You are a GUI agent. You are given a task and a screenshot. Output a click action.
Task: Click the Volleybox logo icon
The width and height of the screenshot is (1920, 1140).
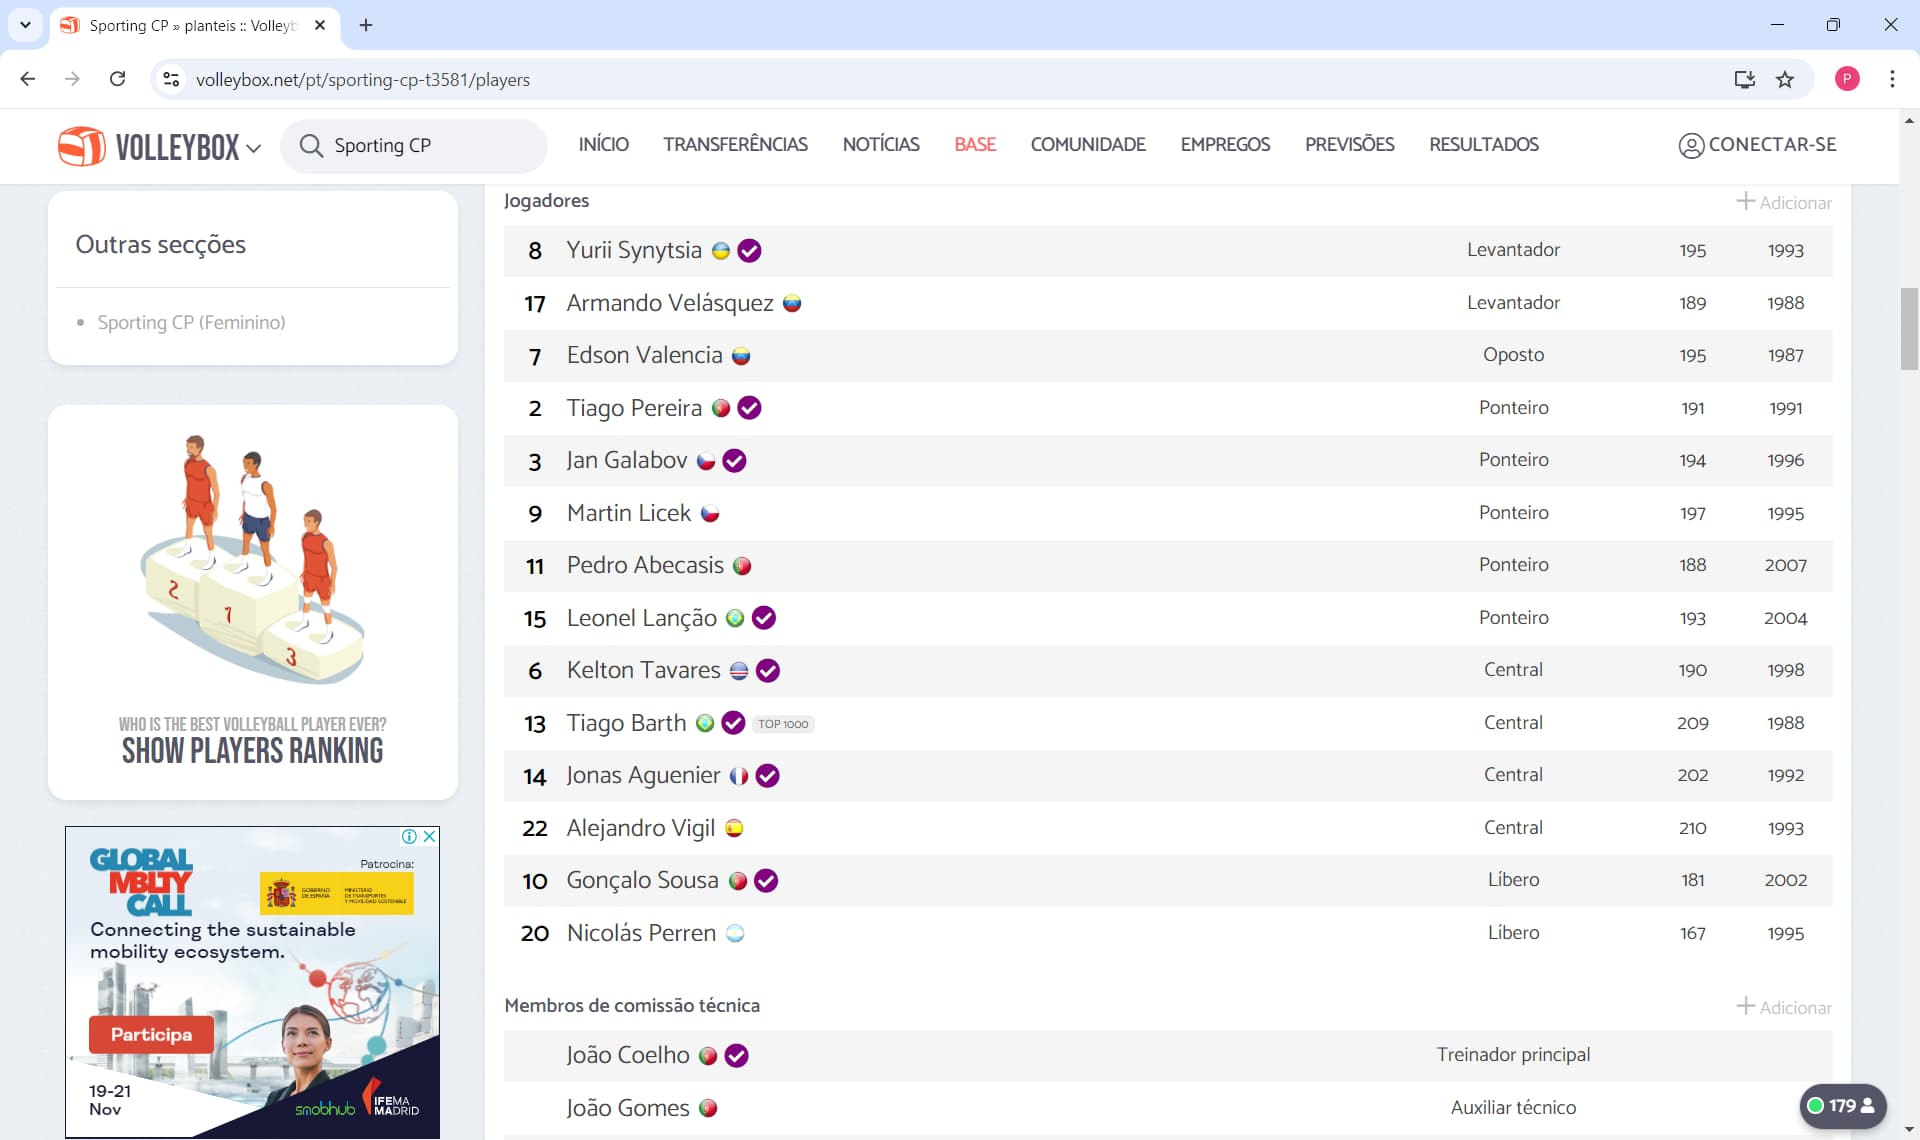click(x=81, y=146)
